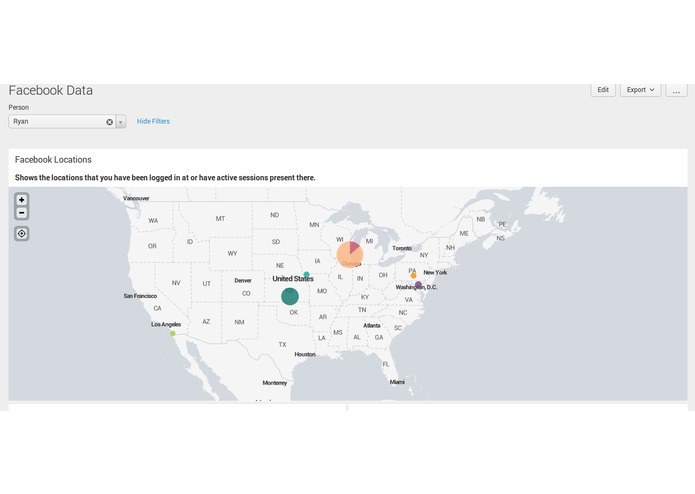
Task: Click the orange marker in Pennsylvania
Action: click(x=413, y=276)
